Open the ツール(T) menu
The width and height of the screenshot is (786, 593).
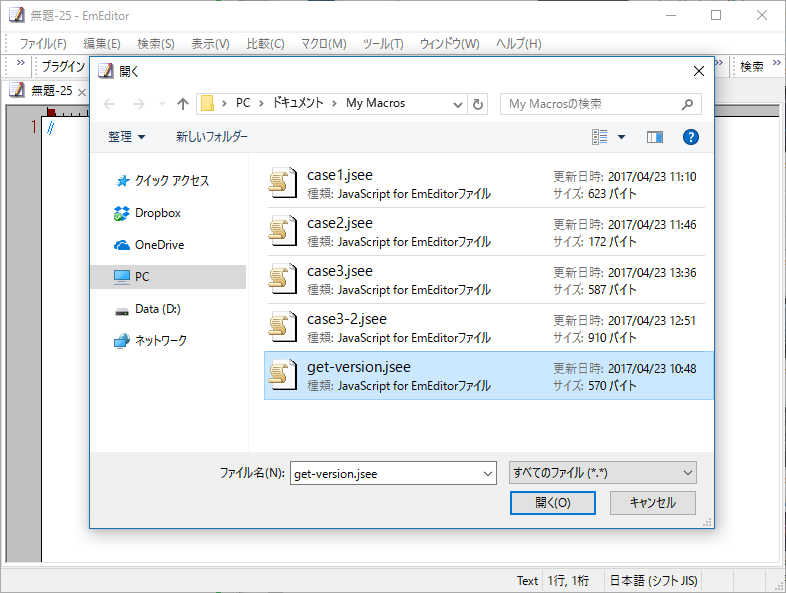(383, 44)
